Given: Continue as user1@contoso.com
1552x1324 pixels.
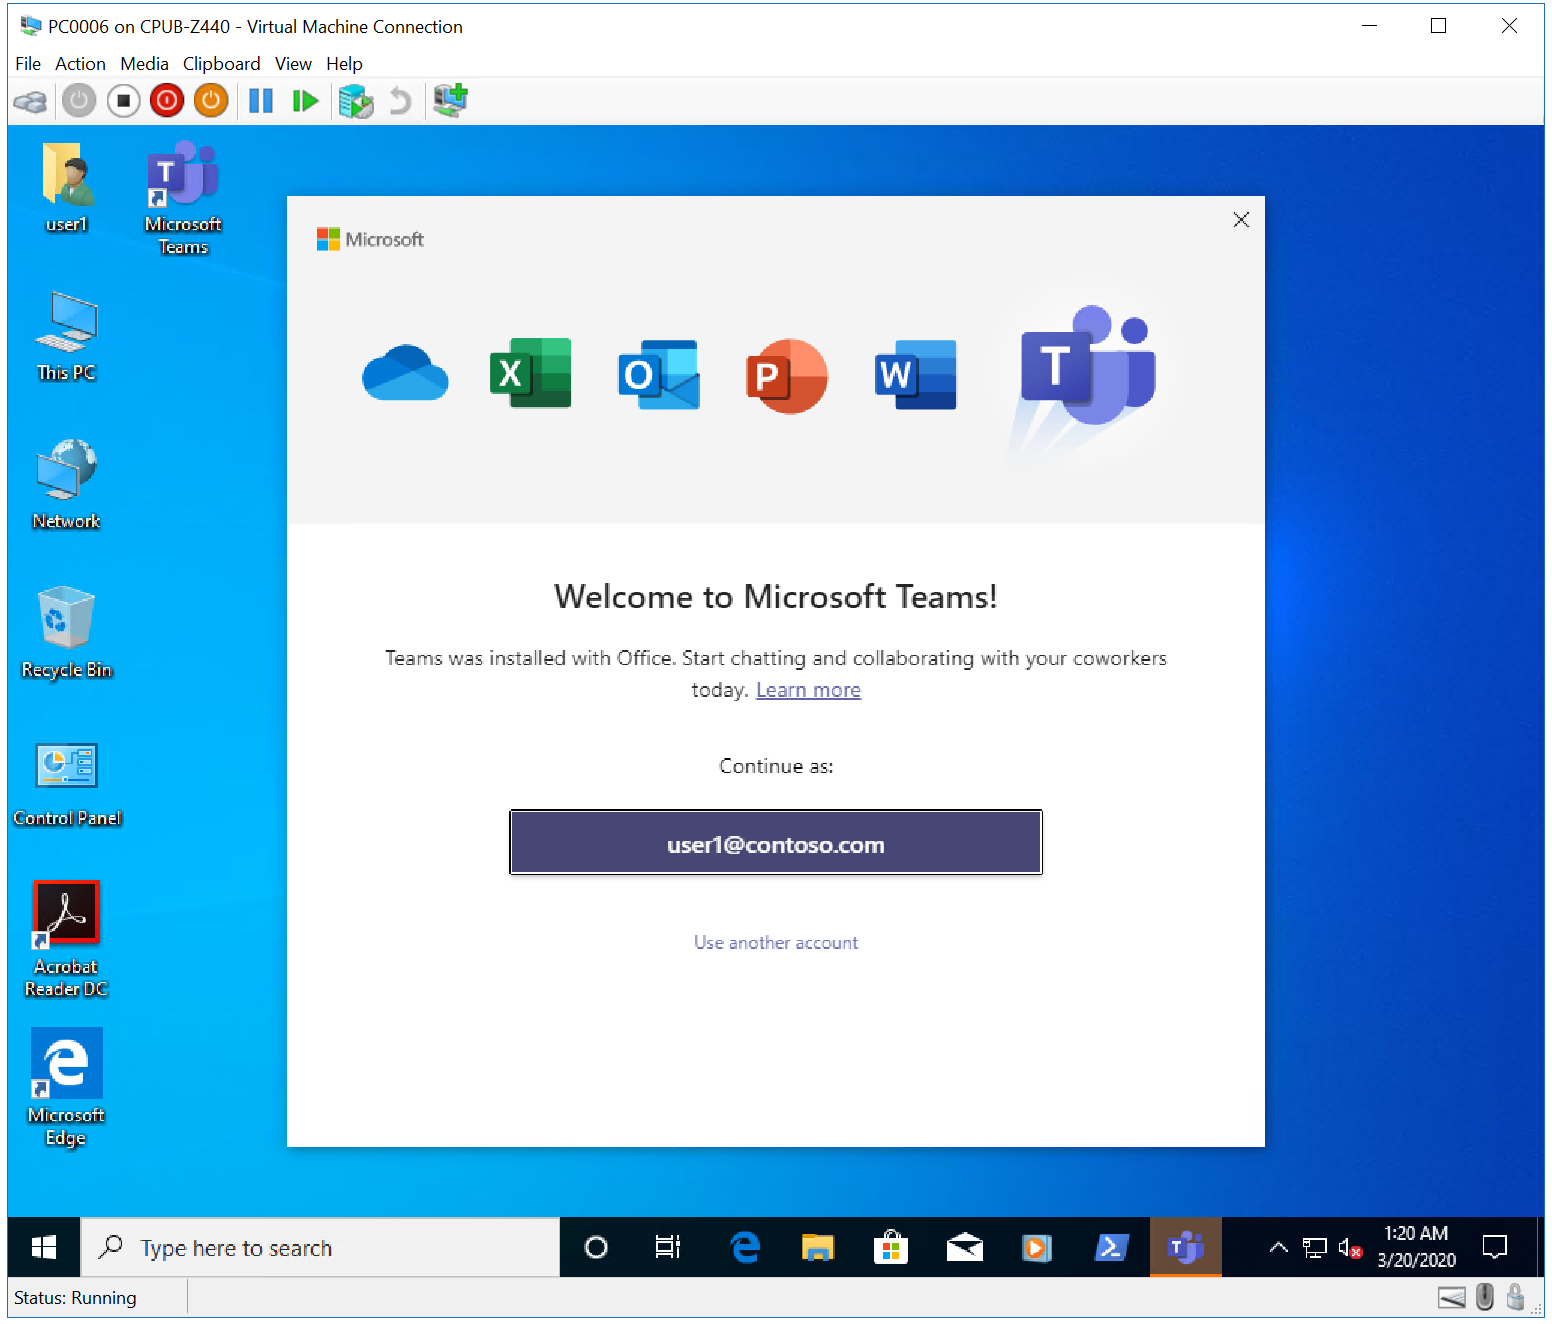Looking at the screenshot, I should [775, 843].
